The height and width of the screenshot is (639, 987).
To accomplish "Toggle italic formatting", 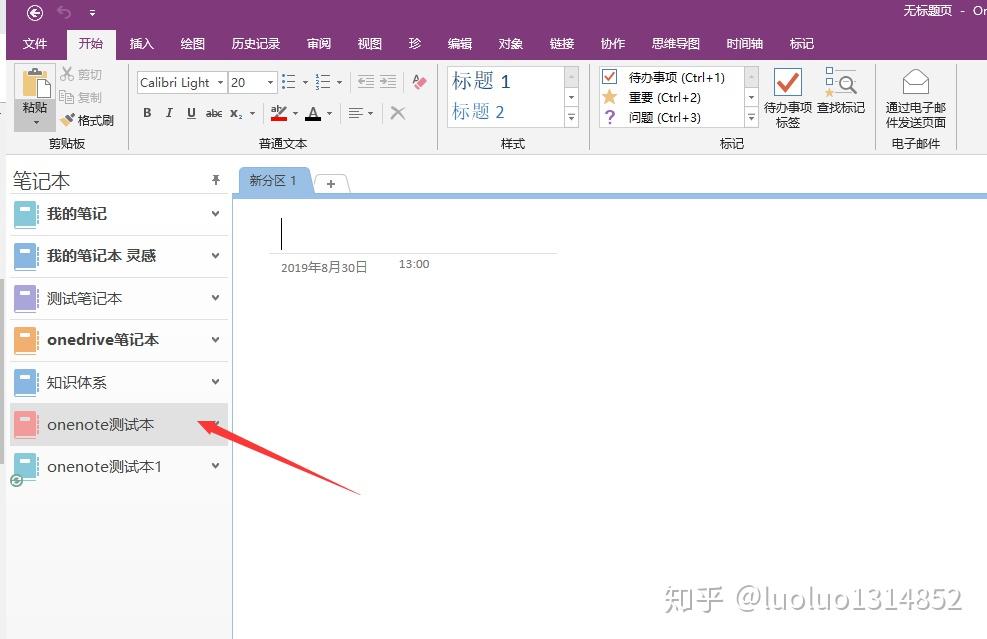I will [169, 113].
